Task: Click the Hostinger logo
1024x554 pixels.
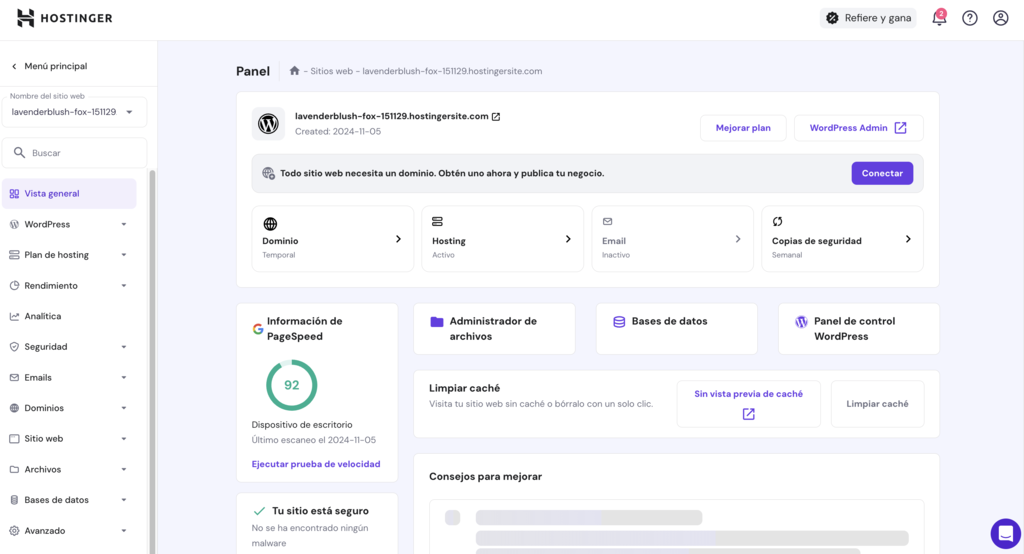Action: pos(65,18)
